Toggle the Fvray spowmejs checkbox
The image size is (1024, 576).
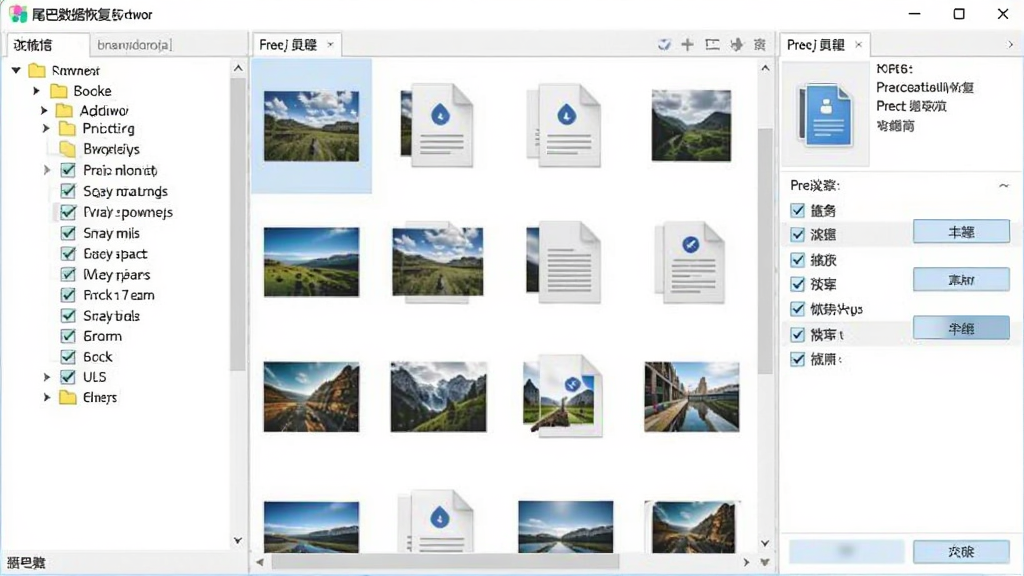pyautogui.click(x=68, y=212)
